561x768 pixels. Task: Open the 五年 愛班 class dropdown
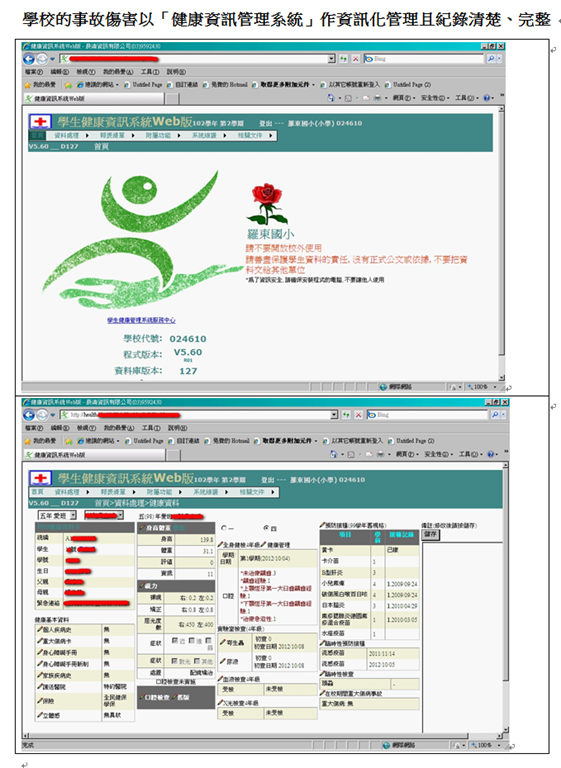click(57, 515)
